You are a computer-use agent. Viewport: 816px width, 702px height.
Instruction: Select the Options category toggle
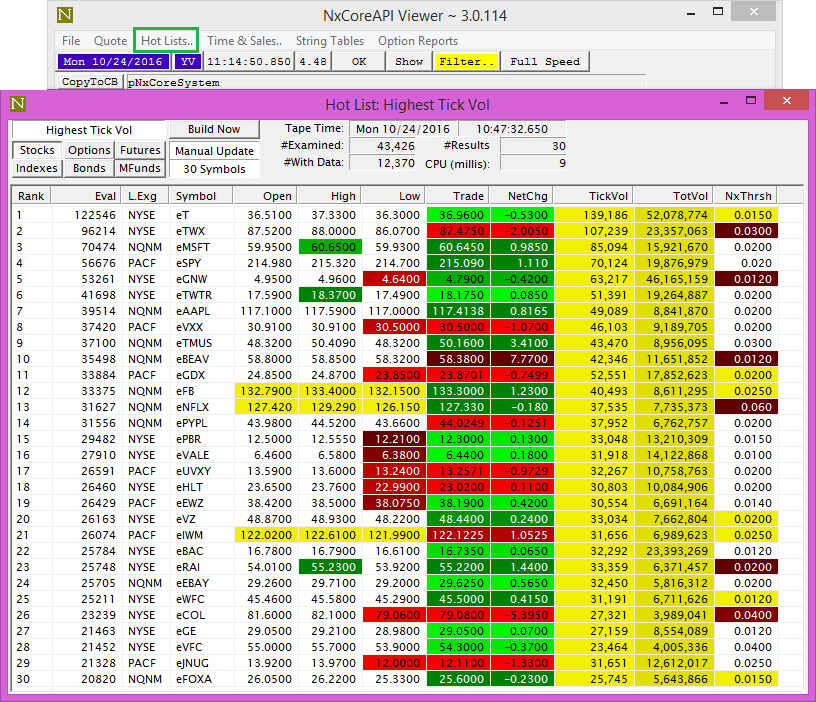click(x=89, y=150)
